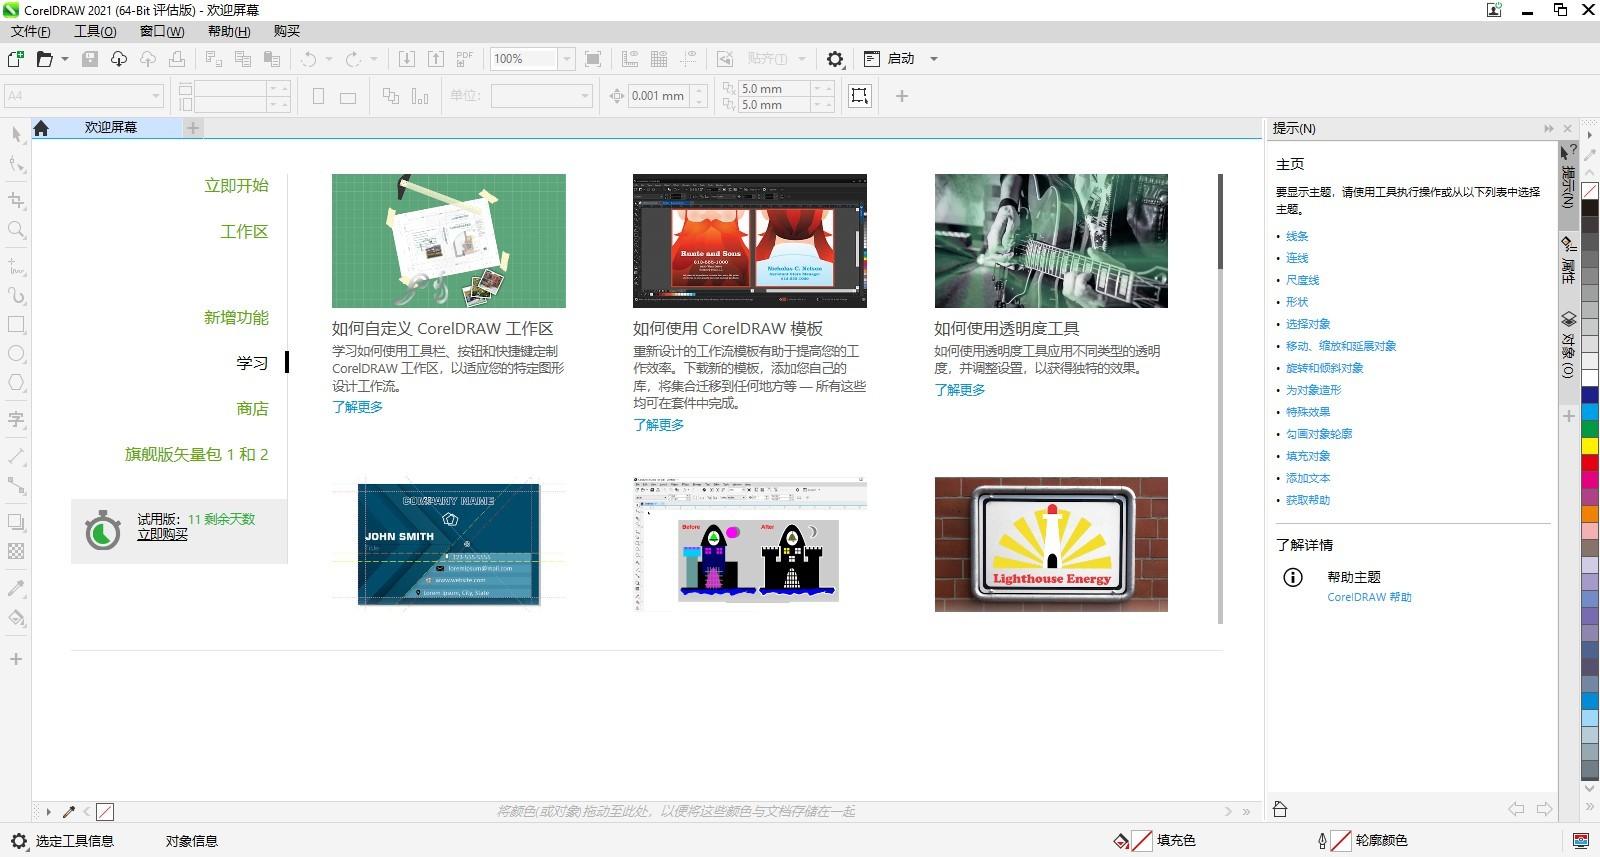The image size is (1600, 857).
Task: Go to 立即开始 section
Action: 237,186
